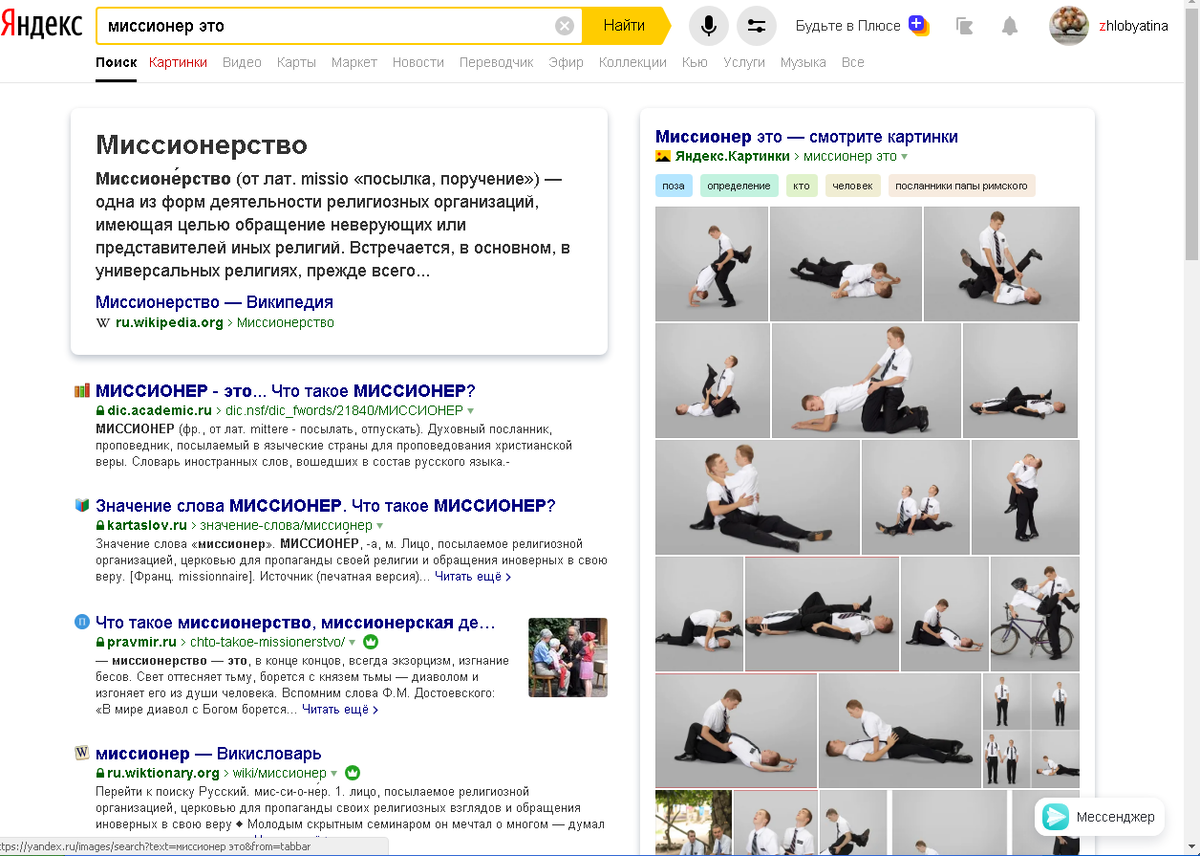Expand the dropdown arrow next to dic.academic.ru
Screen dimensions: 1200x856
(471, 410)
